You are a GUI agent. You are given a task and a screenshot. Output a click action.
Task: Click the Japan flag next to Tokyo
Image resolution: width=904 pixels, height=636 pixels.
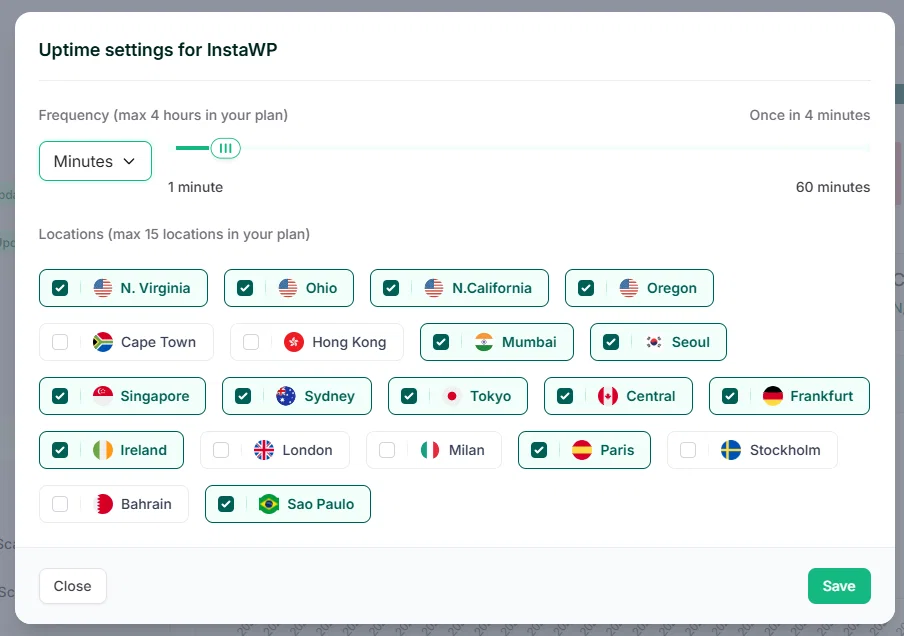pyautogui.click(x=452, y=396)
